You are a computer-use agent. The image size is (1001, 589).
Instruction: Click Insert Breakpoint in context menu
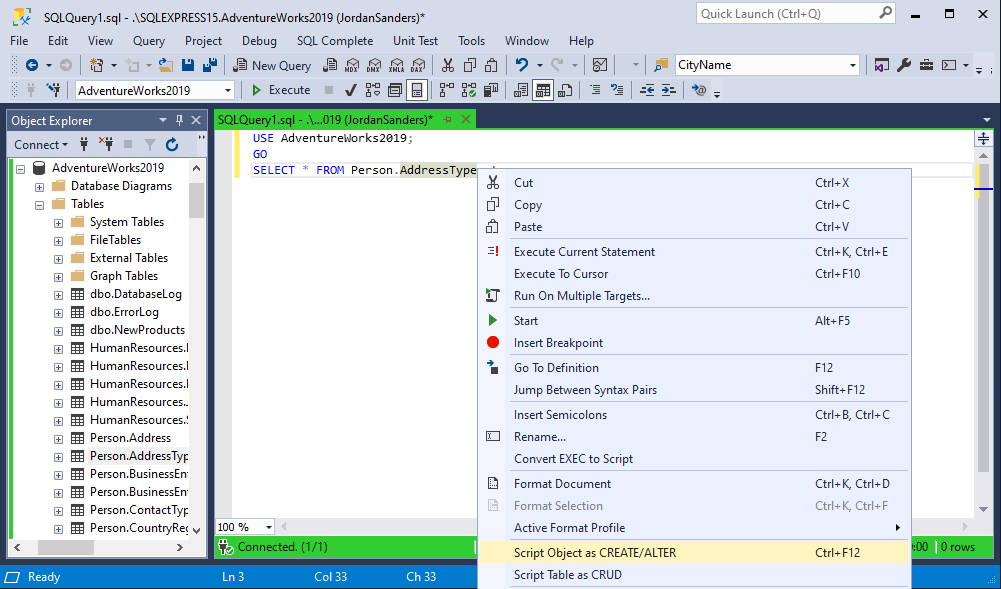tap(693, 343)
